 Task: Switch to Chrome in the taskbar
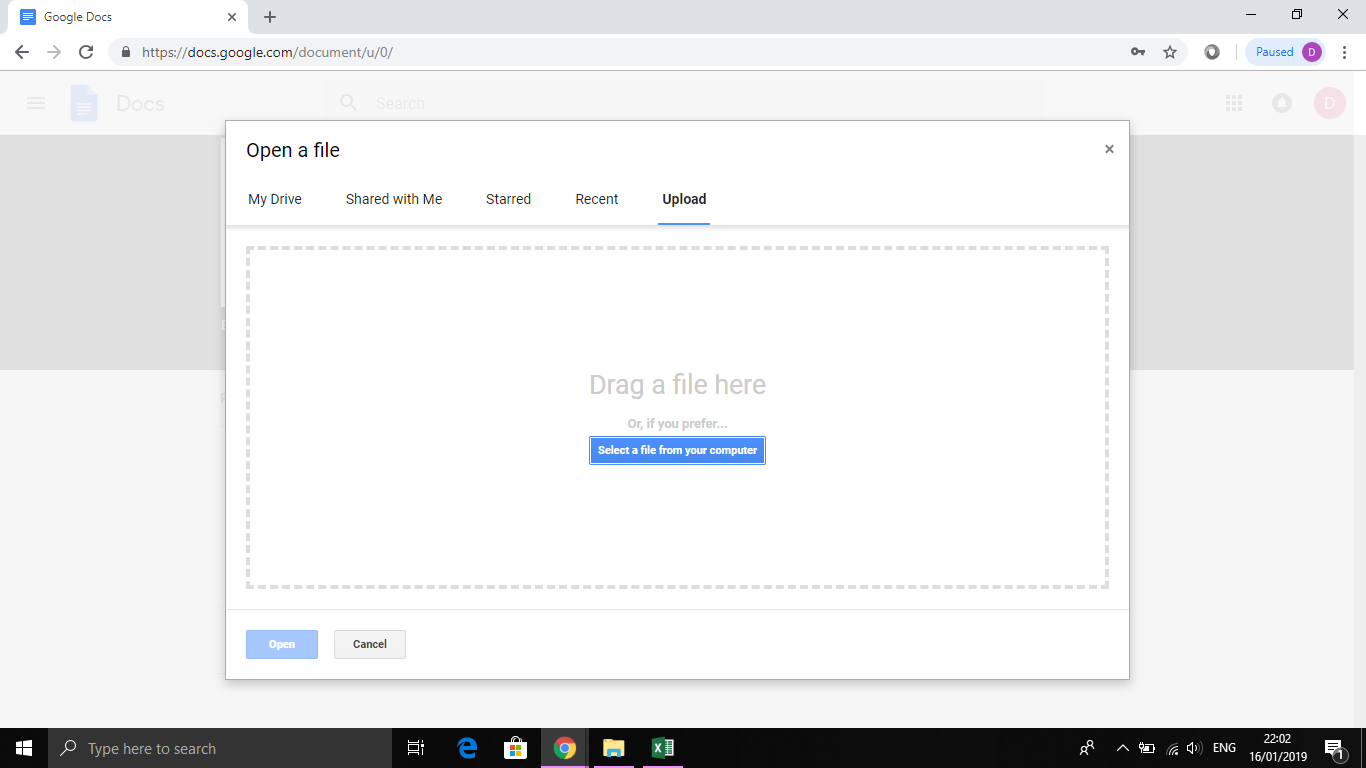pyautogui.click(x=565, y=748)
